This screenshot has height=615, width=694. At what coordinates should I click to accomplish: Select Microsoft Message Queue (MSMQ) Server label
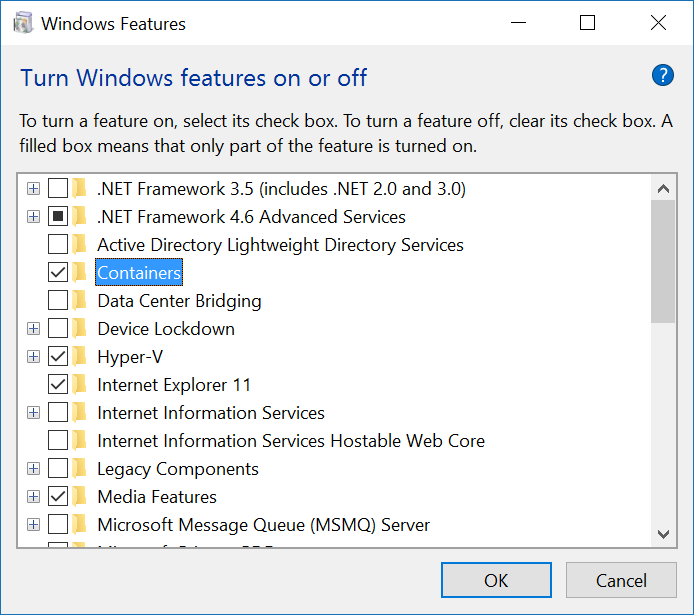pyautogui.click(x=263, y=525)
